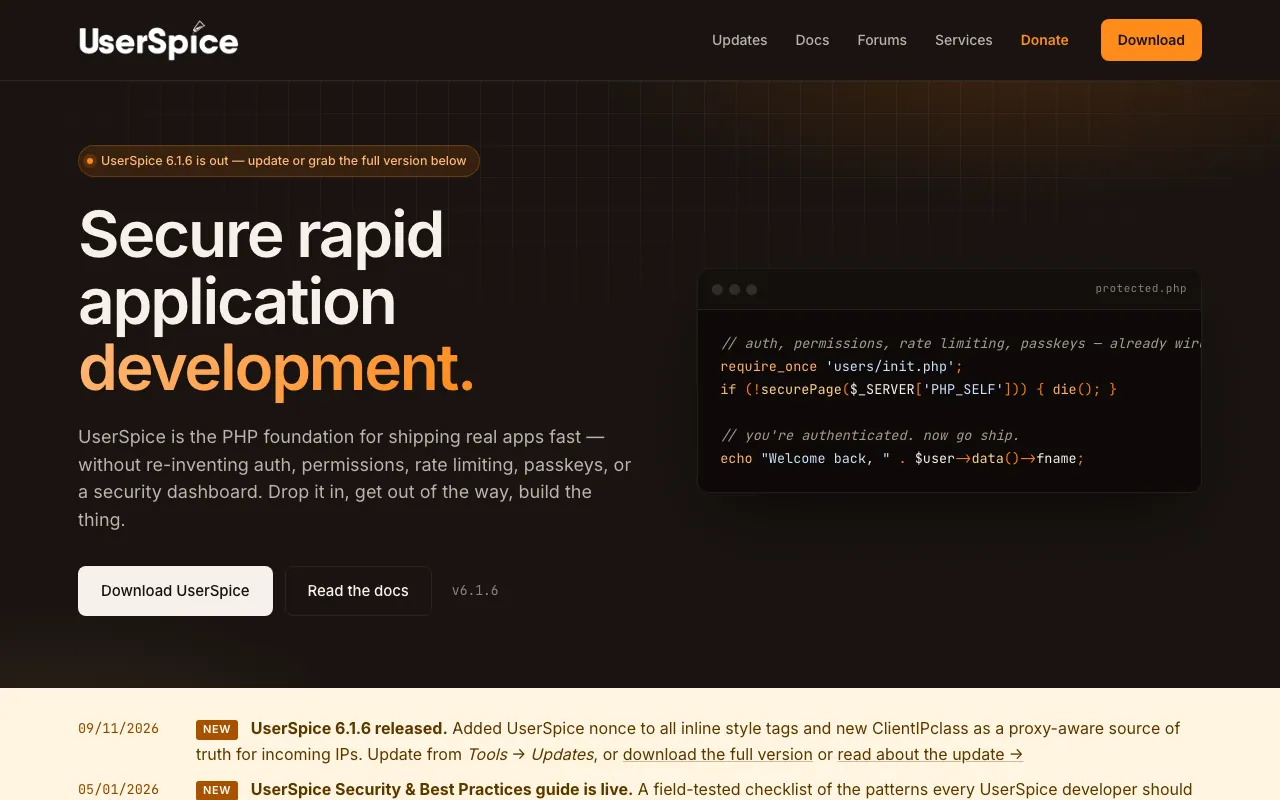Click the 09/11/2026 date entry
Screen dimensions: 1280x800
(119, 728)
